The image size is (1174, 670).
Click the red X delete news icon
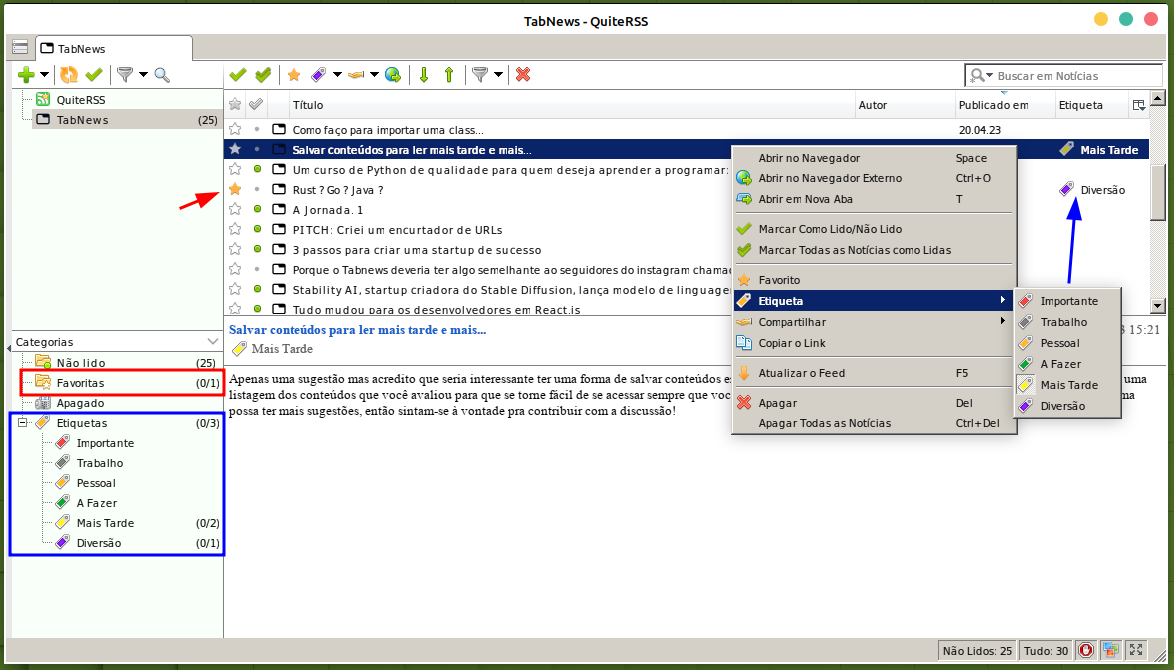point(523,75)
